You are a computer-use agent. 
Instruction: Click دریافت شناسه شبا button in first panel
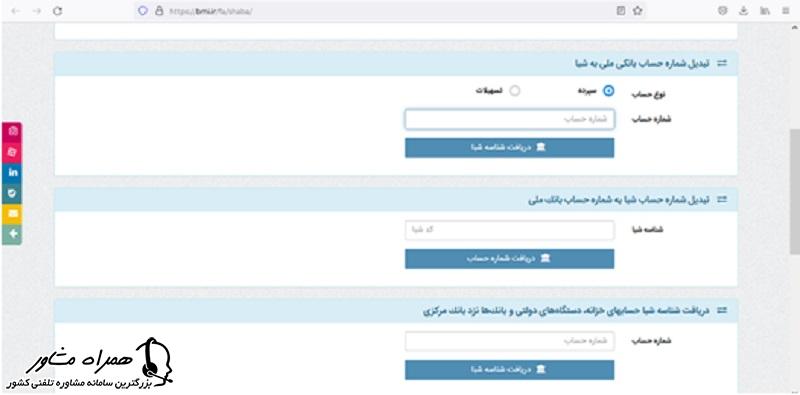(x=510, y=148)
